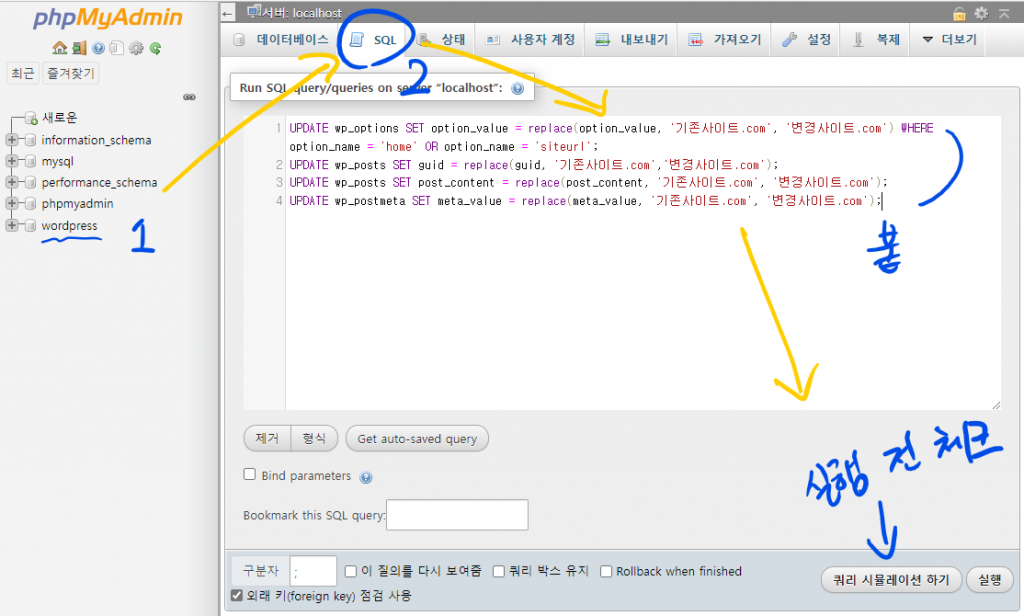Open SQL help icon next to localhost
1024x616 pixels.
click(x=517, y=88)
